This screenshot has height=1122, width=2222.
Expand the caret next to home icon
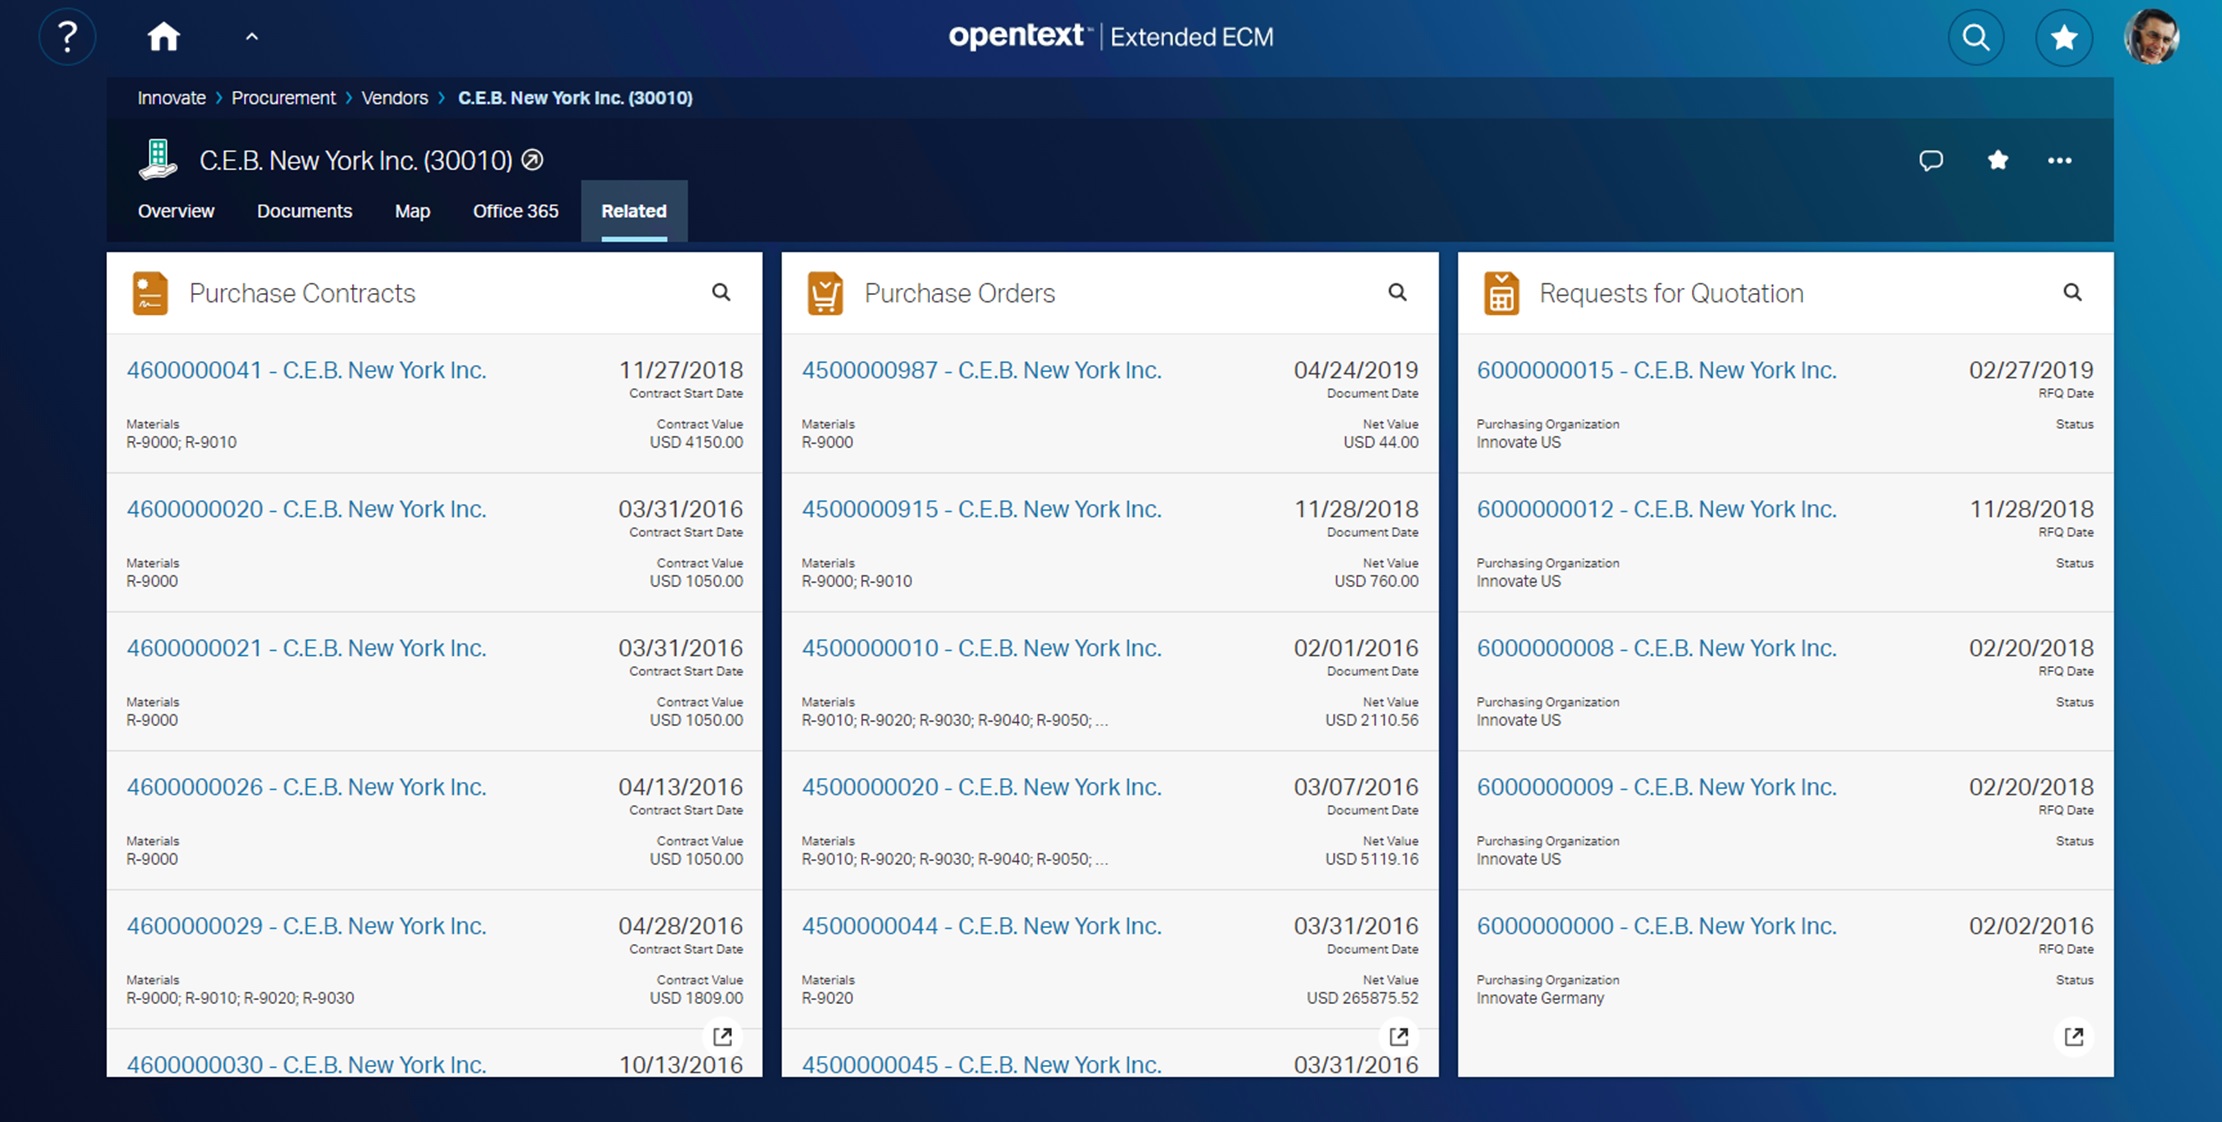point(252,37)
